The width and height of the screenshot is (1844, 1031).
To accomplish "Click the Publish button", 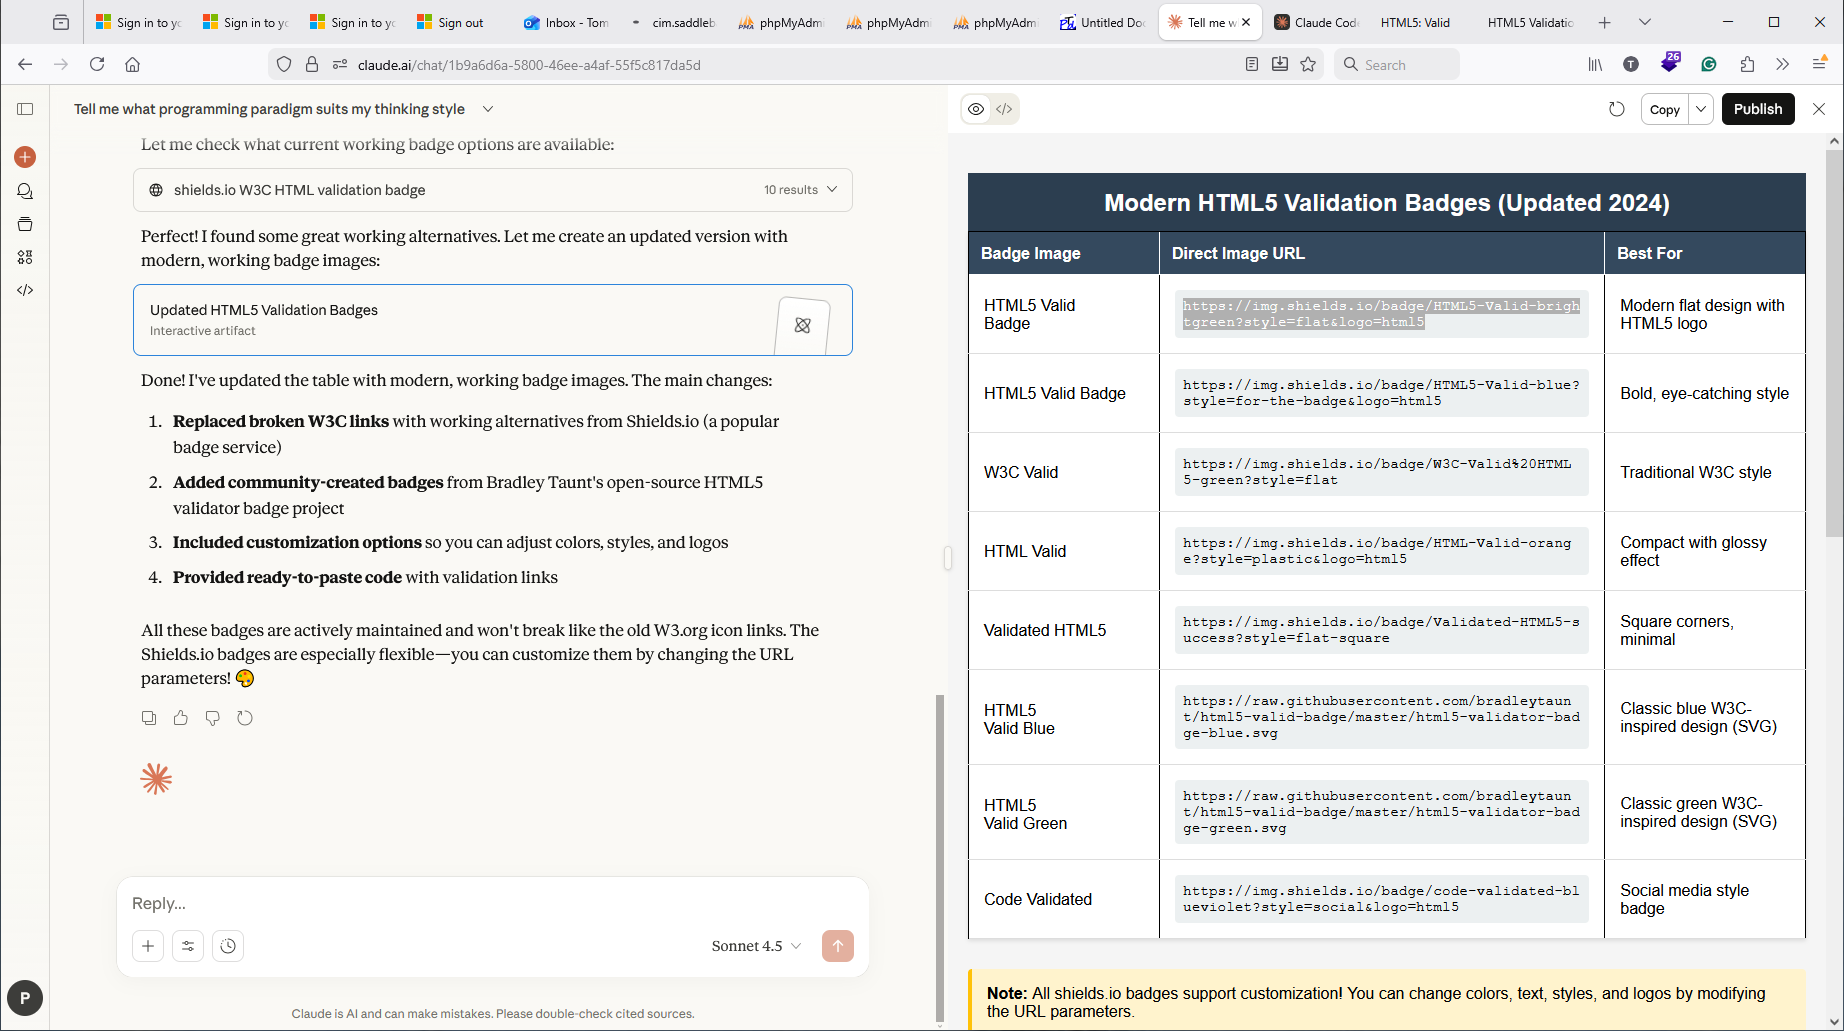I will pos(1757,109).
